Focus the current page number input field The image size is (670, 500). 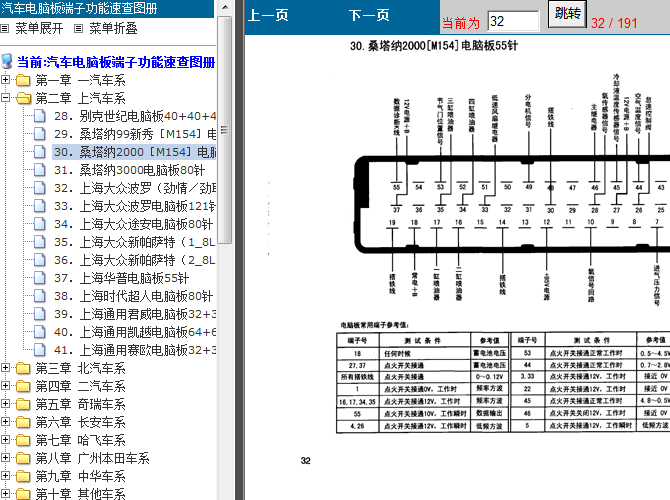[513, 21]
